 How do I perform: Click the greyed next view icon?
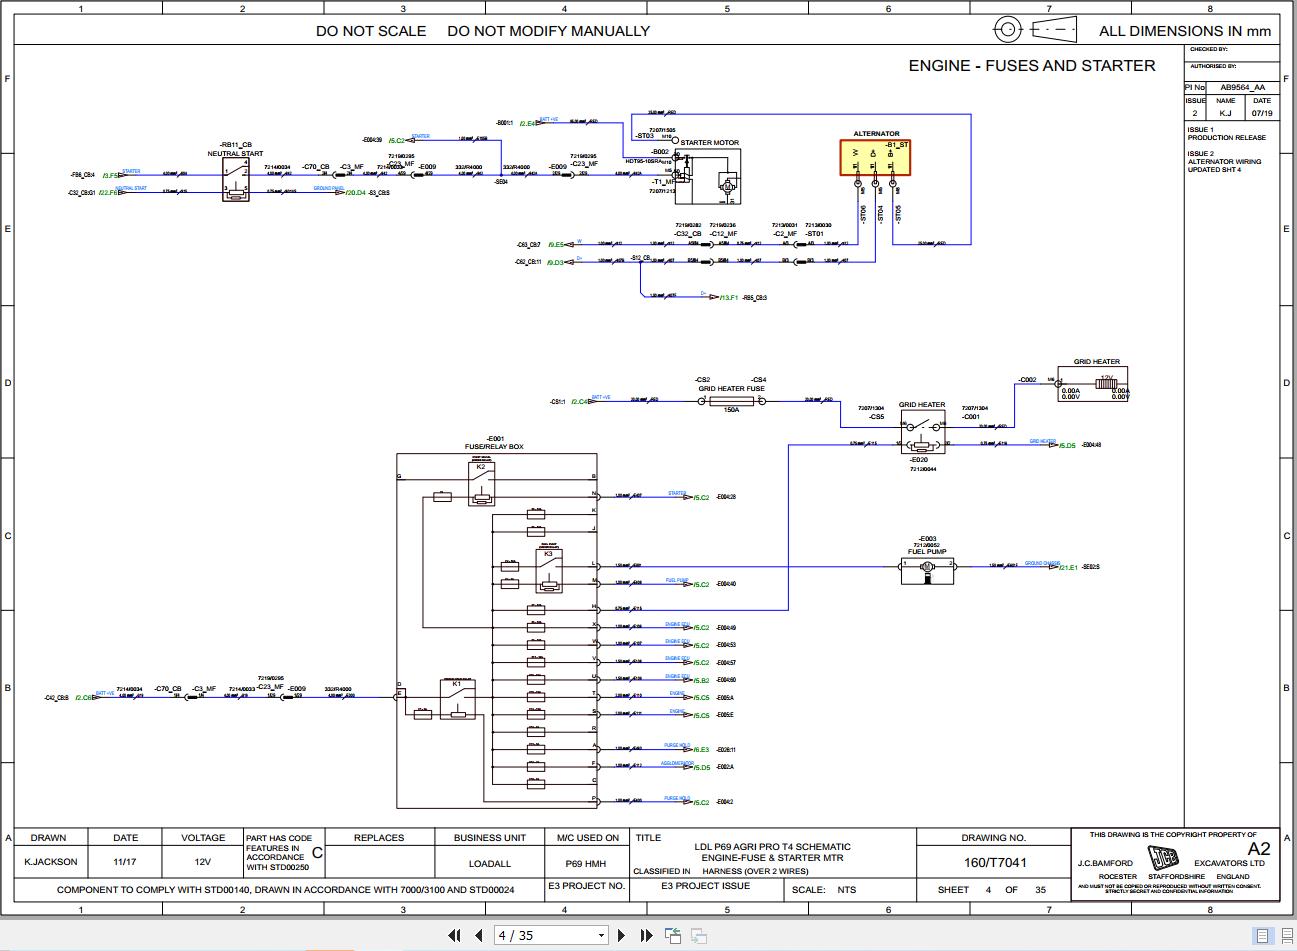699,936
